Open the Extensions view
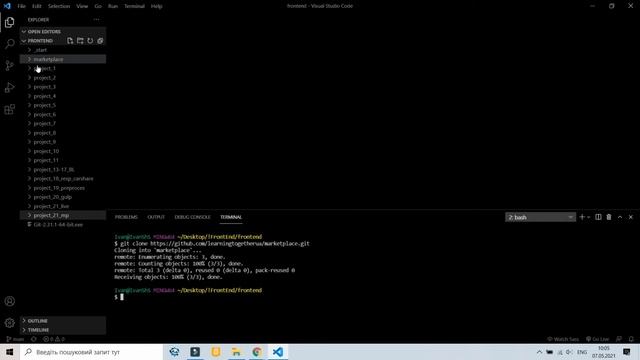Image resolution: width=640 pixels, height=360 pixels. [10, 109]
